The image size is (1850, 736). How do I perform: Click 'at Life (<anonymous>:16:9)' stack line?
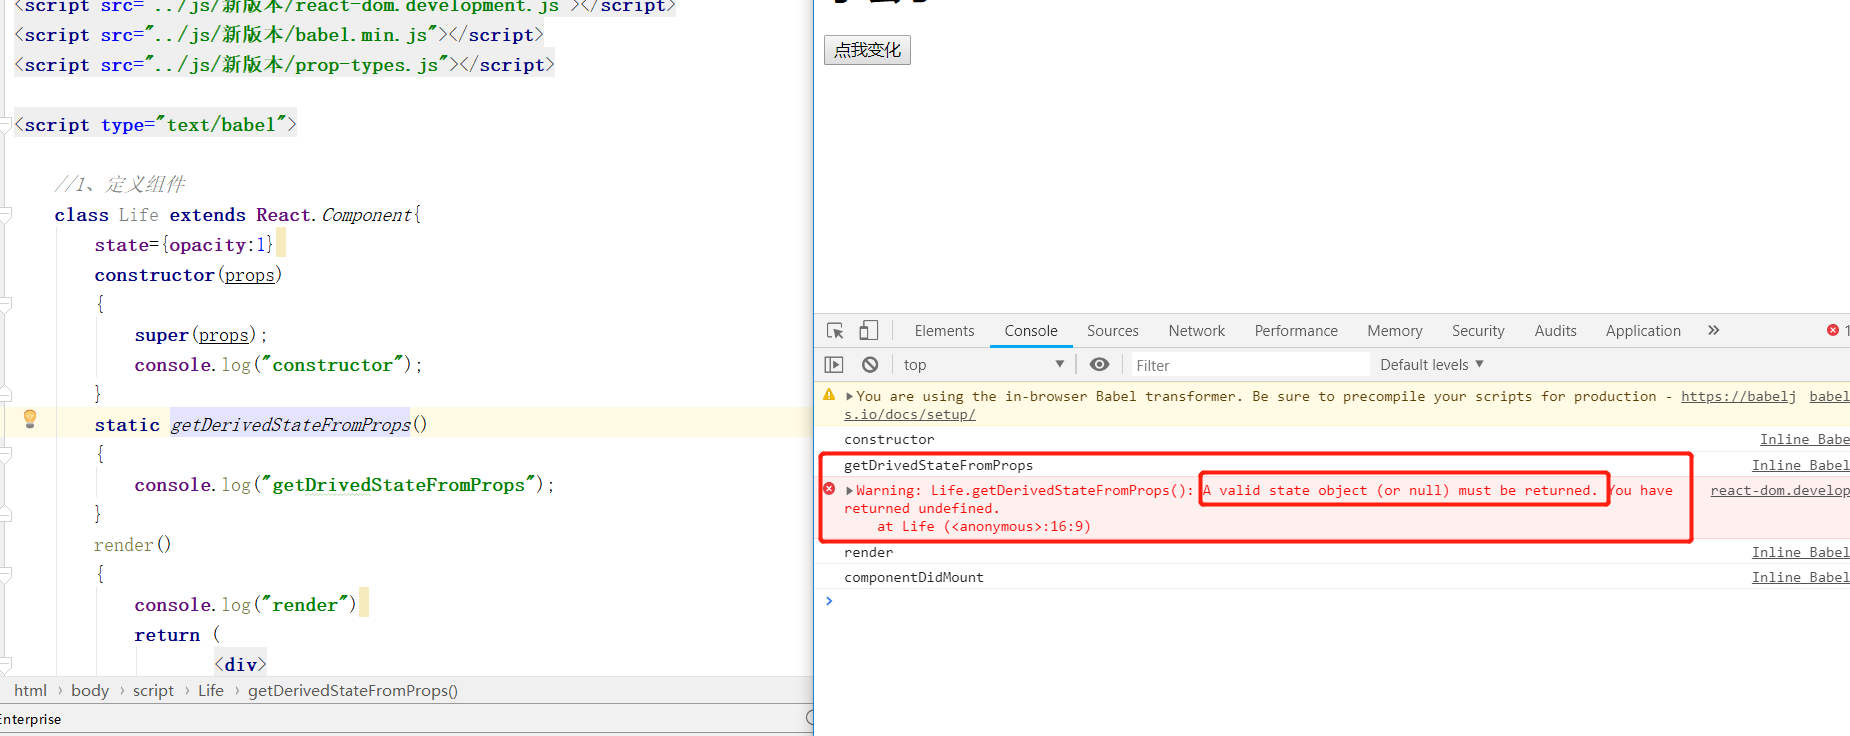(x=984, y=526)
